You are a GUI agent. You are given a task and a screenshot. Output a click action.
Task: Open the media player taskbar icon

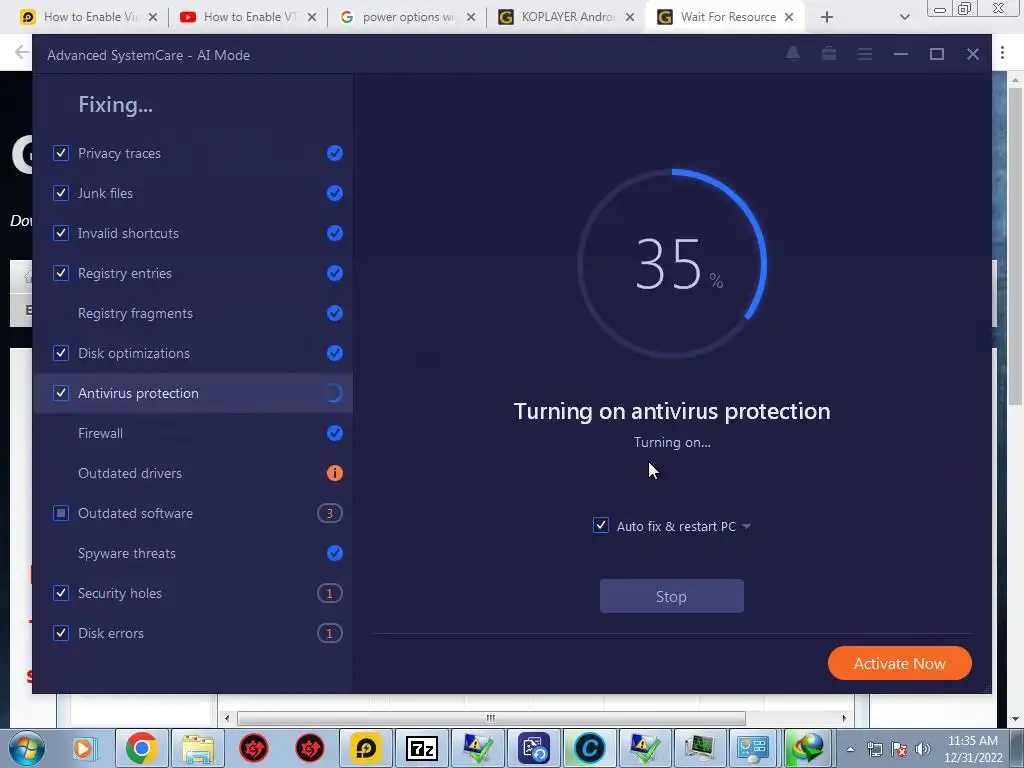pyautogui.click(x=84, y=748)
